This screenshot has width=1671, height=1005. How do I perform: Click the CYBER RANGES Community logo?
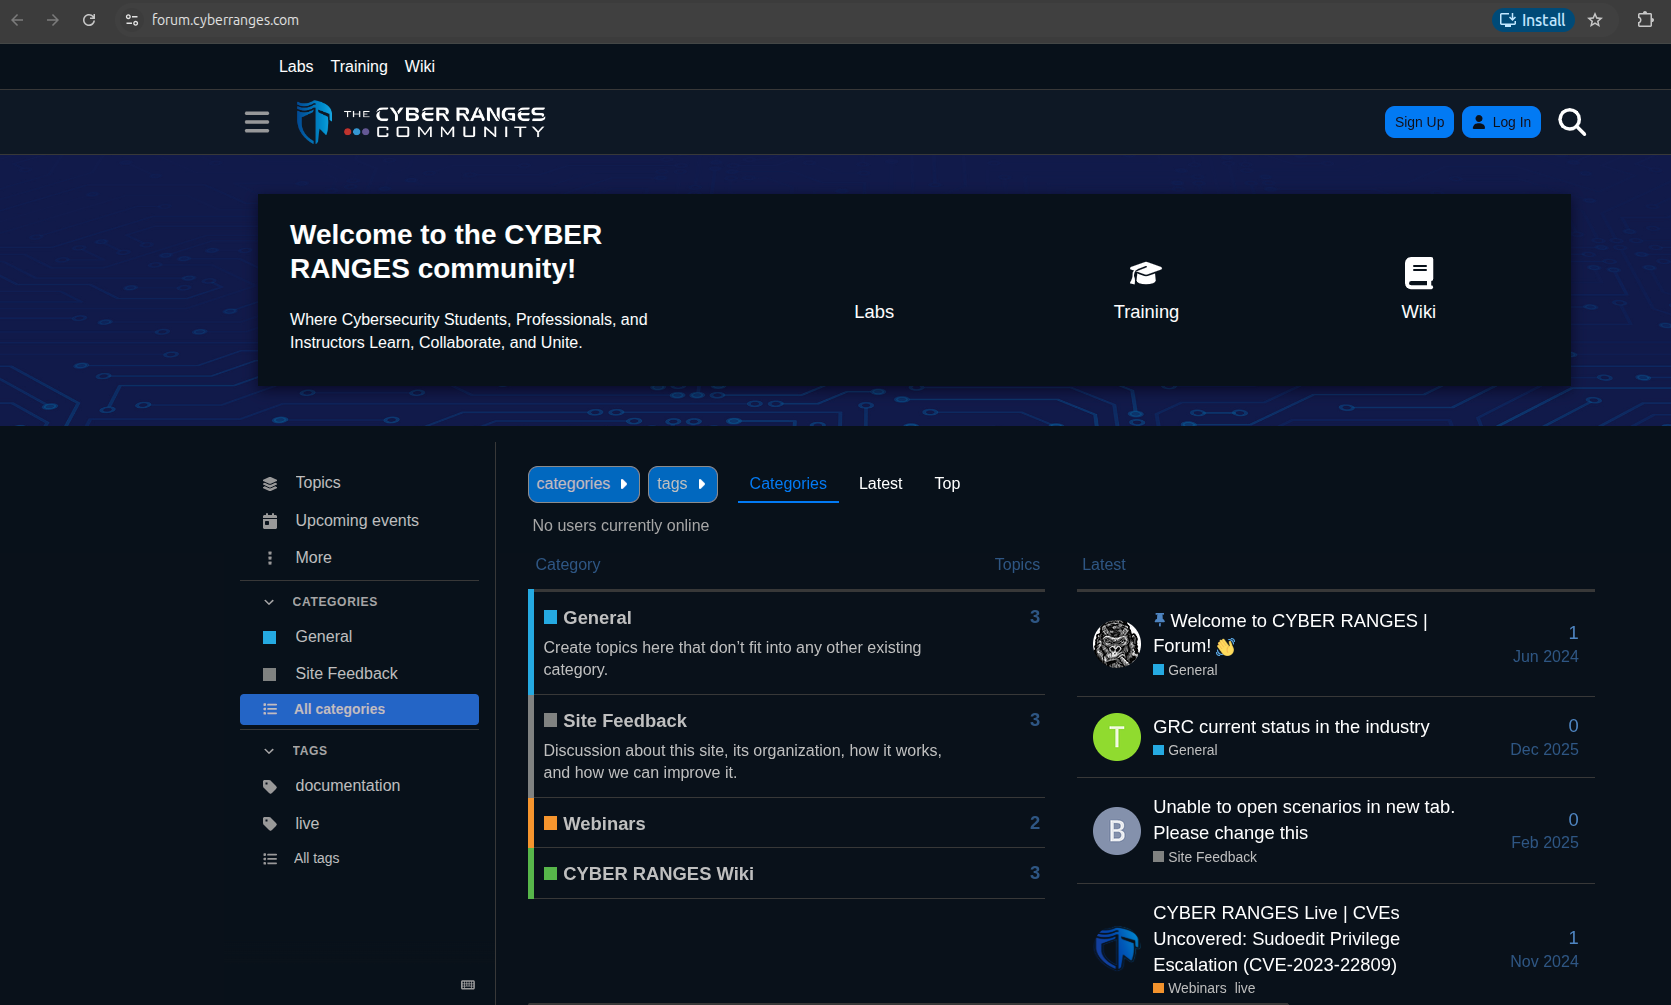pos(421,122)
